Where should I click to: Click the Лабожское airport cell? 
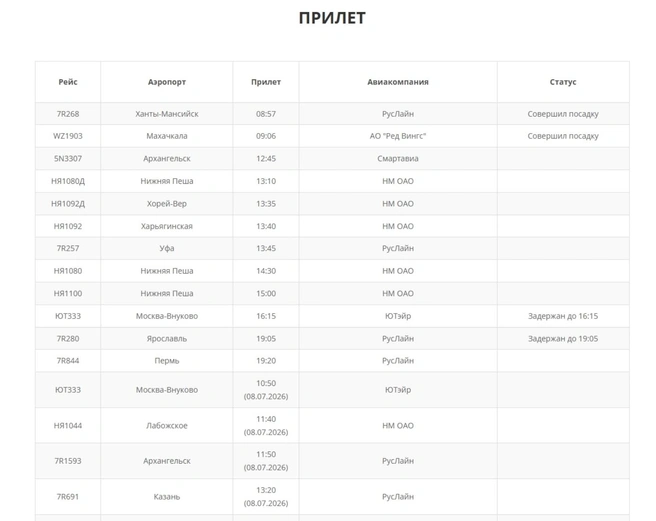click(x=167, y=426)
